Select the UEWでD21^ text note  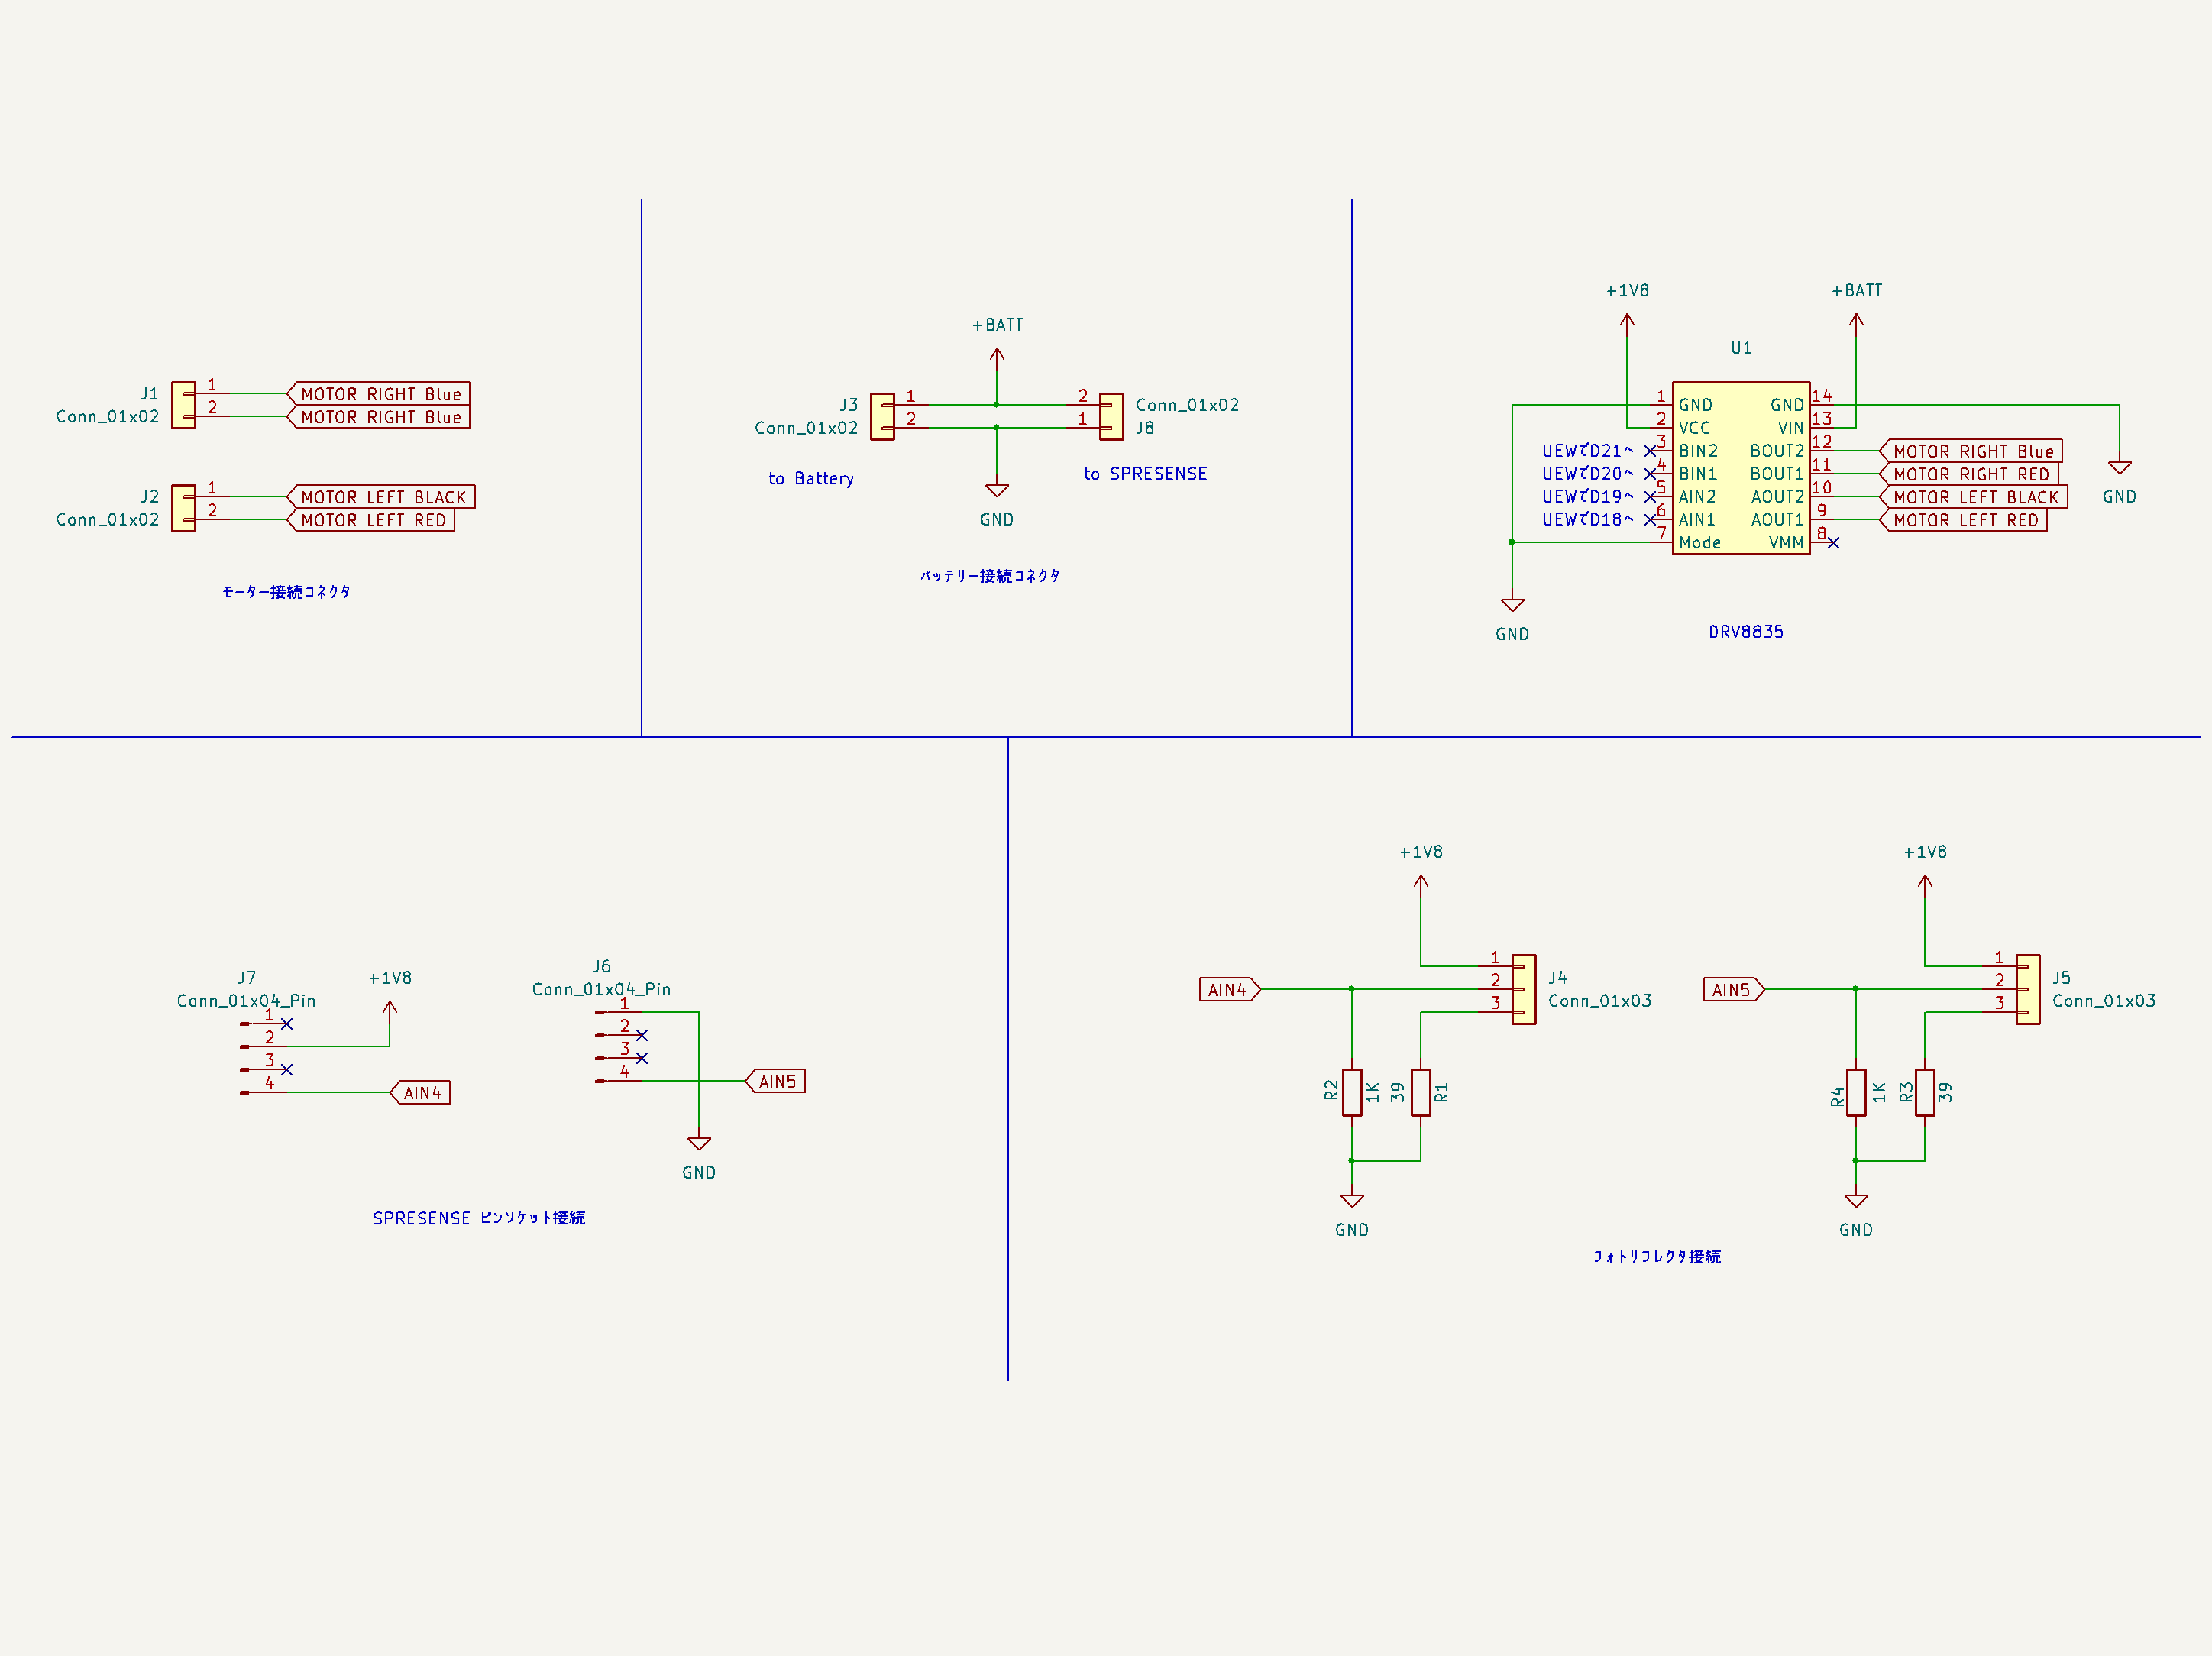pyautogui.click(x=1587, y=451)
